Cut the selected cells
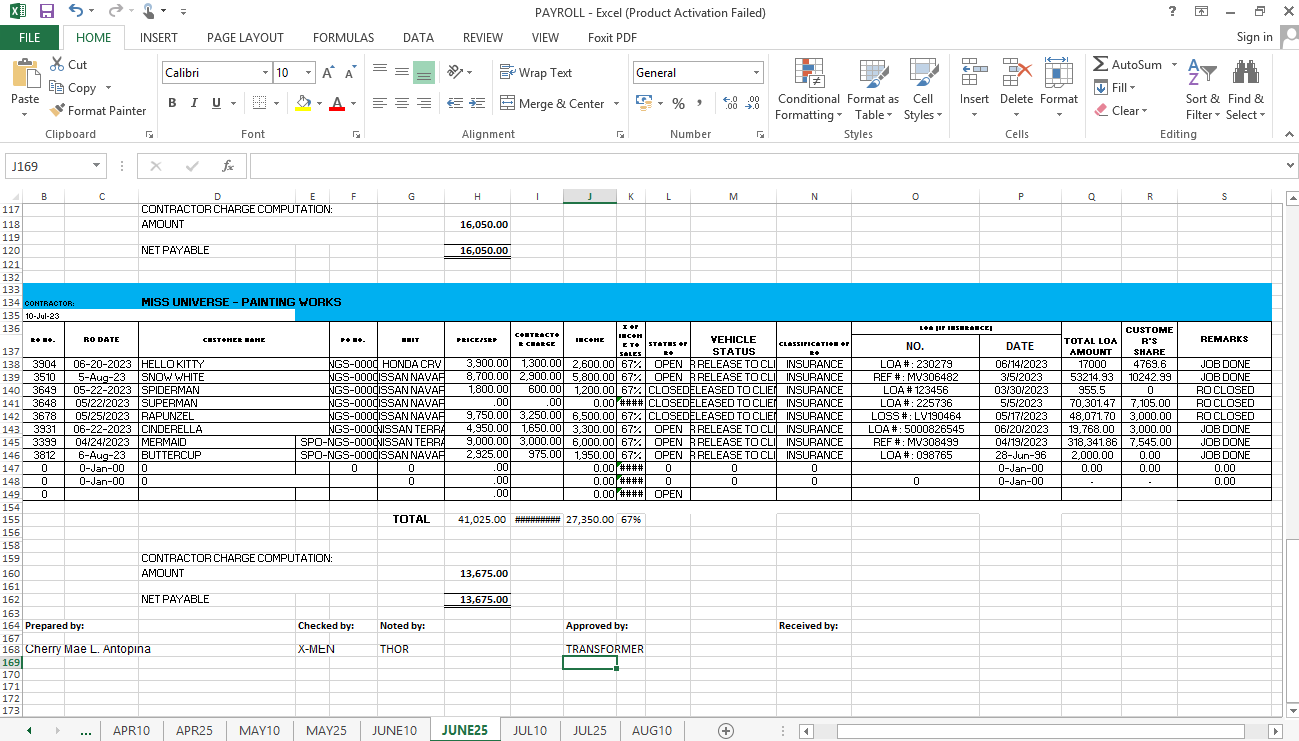This screenshot has height=741, width=1299. click(68, 64)
